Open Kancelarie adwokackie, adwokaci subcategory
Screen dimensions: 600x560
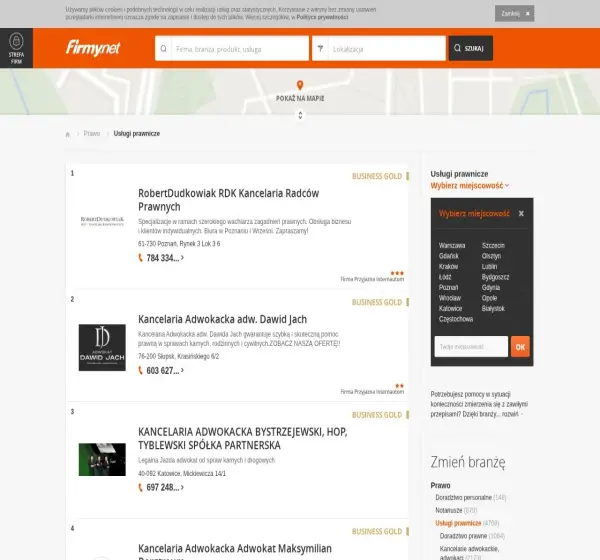[469, 553]
